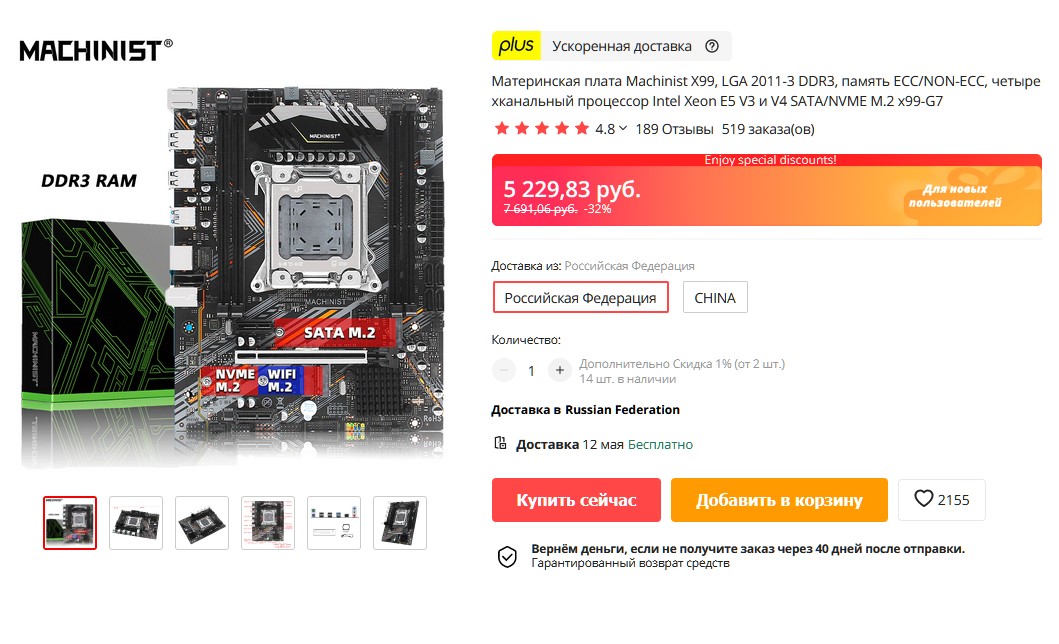The width and height of the screenshot is (1059, 644).
Task: Click the yellow plus badge
Action: [x=516, y=46]
